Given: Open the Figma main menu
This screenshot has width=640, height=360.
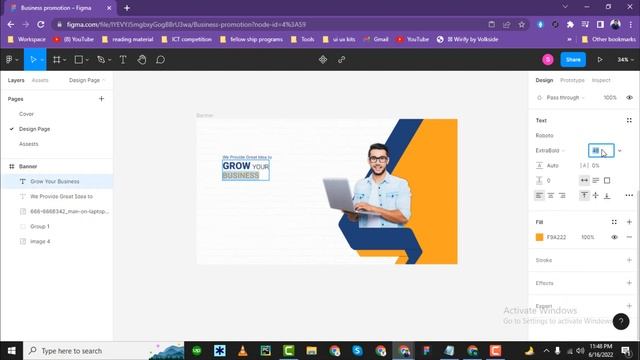Looking at the screenshot, I should pyautogui.click(x=9, y=60).
